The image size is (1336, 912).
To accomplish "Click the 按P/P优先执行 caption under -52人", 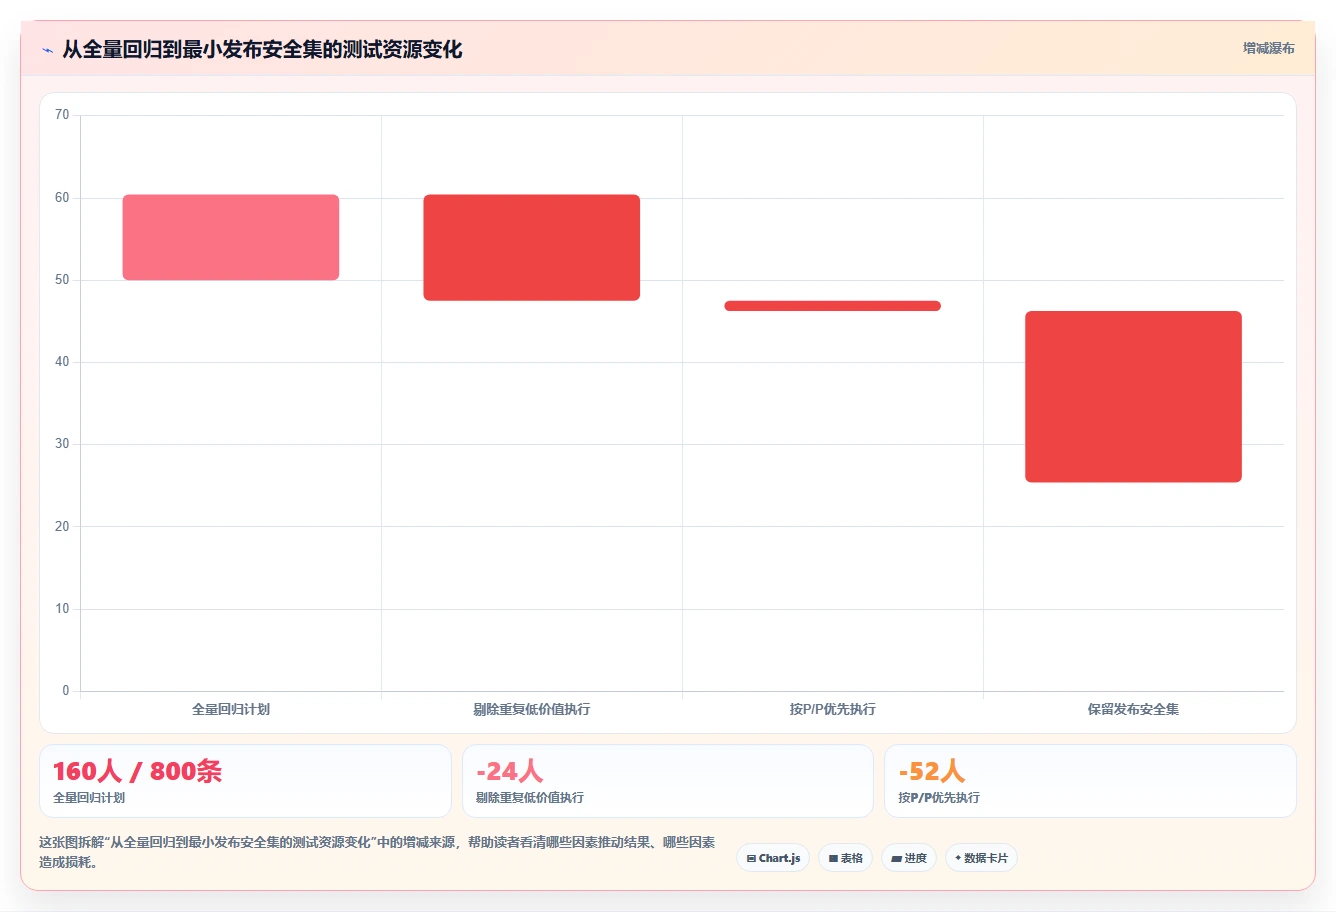I will [x=939, y=798].
